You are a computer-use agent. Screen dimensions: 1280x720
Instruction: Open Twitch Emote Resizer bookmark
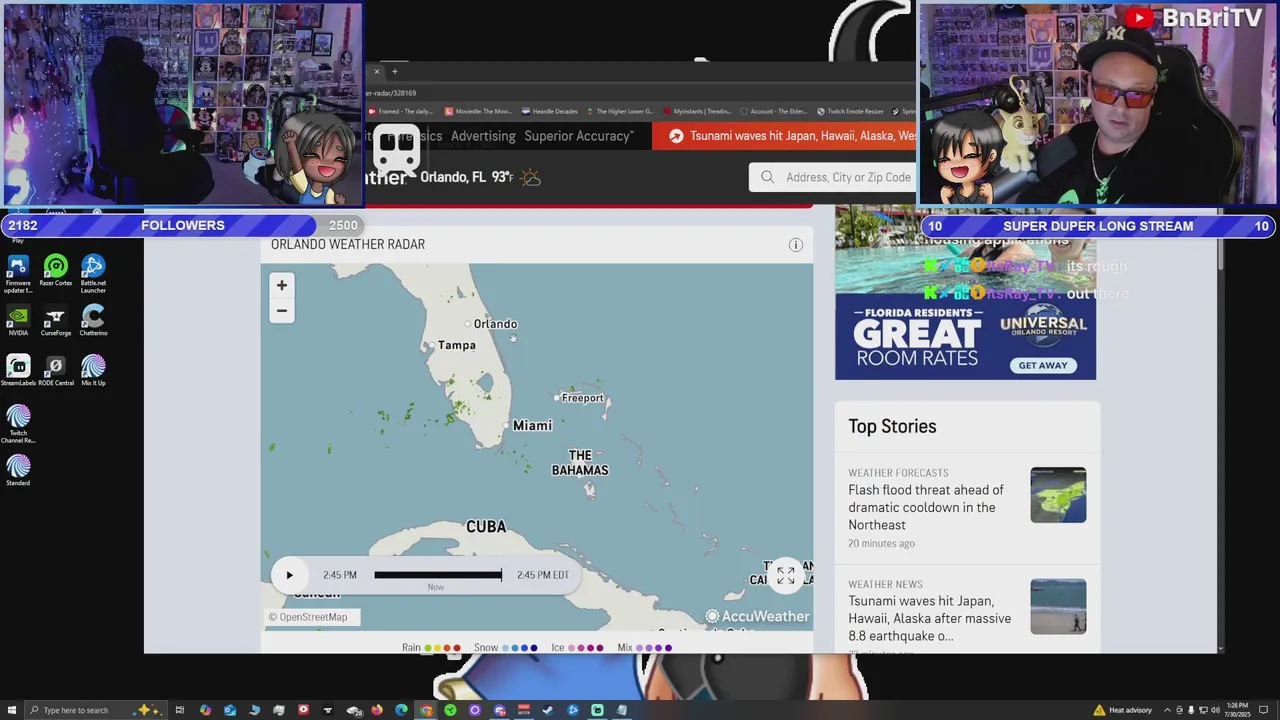(850, 111)
